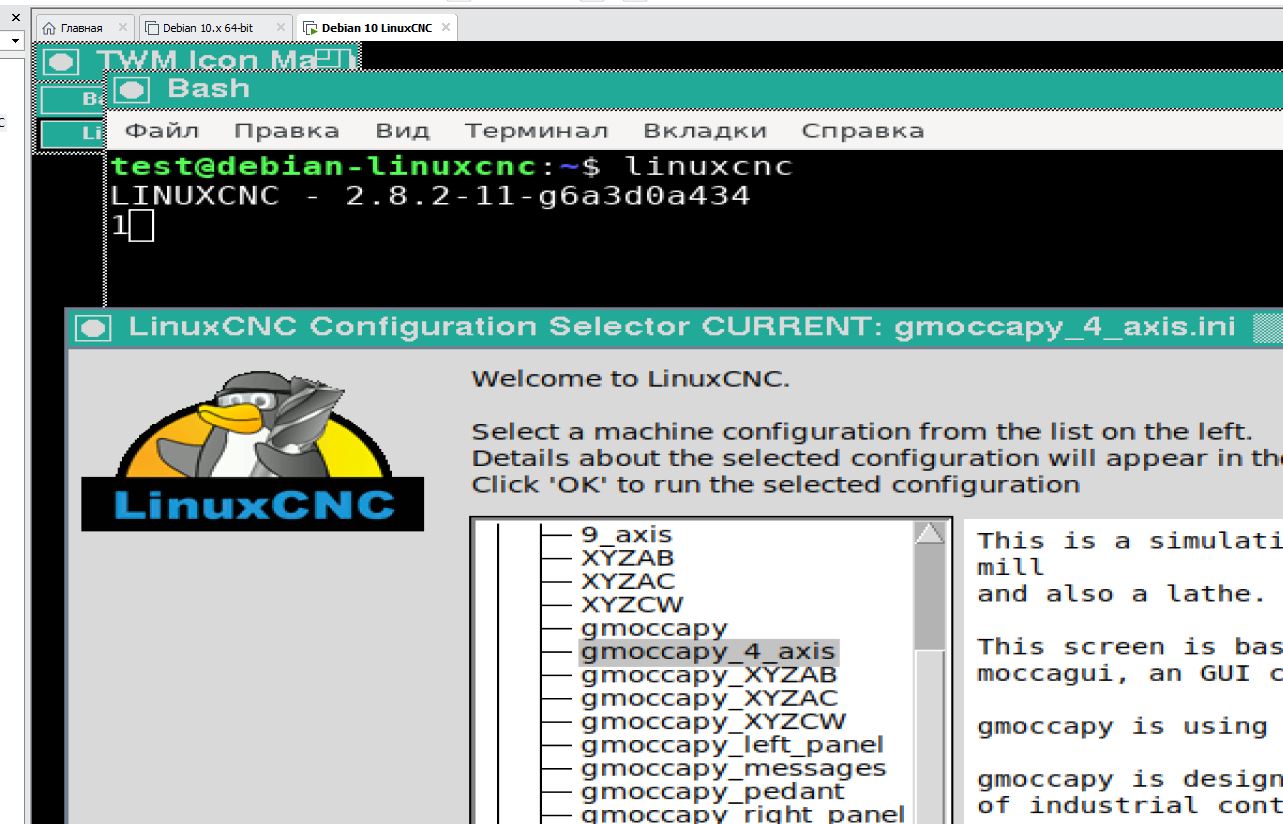The width and height of the screenshot is (1283, 824).
Task: Open the Справка menu
Action: 863,131
